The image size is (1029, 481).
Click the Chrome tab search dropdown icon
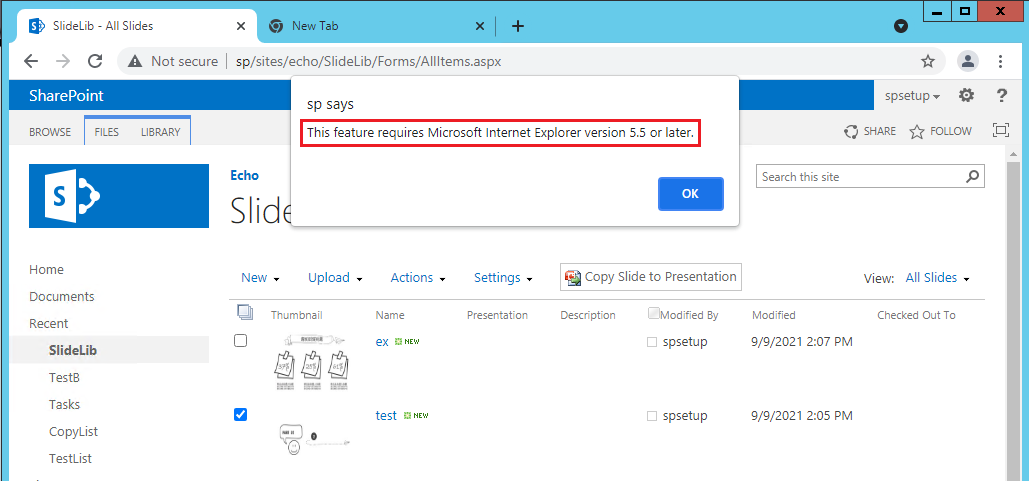click(901, 26)
